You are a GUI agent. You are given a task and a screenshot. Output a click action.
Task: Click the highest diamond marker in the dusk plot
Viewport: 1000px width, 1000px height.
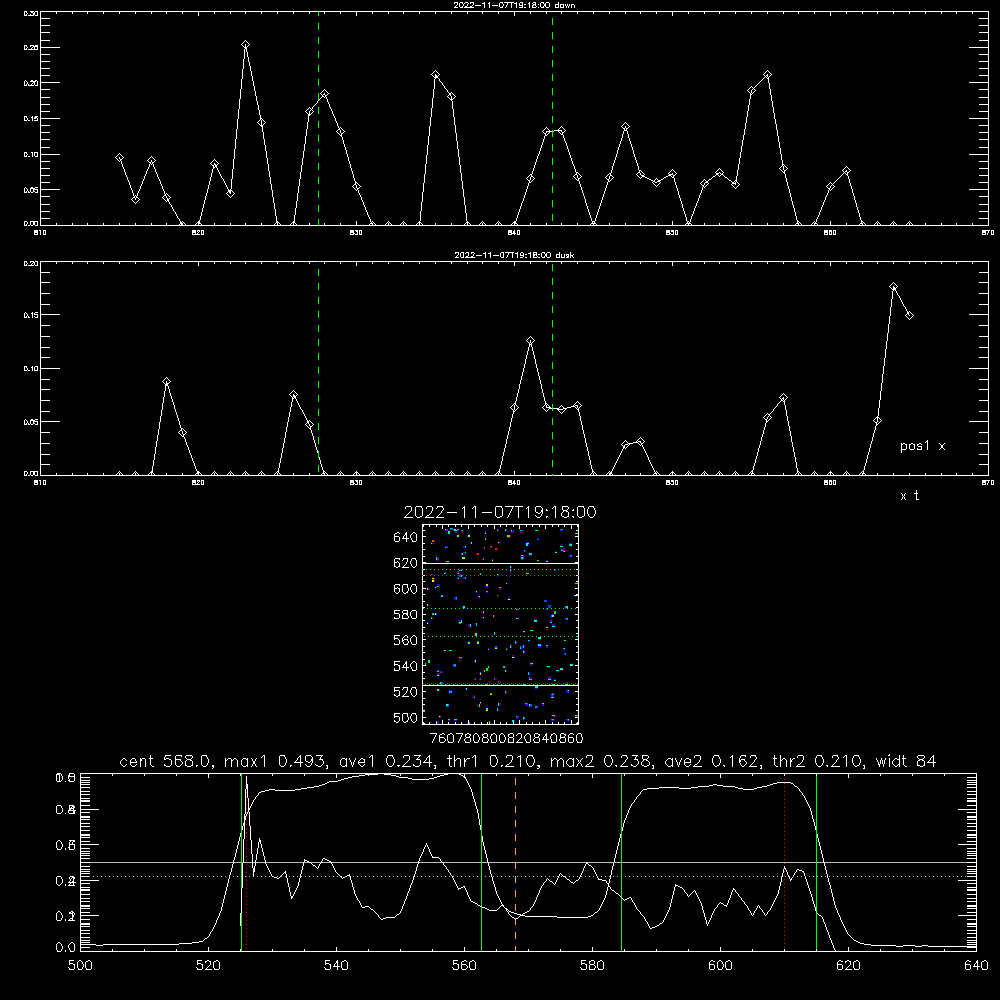893,287
